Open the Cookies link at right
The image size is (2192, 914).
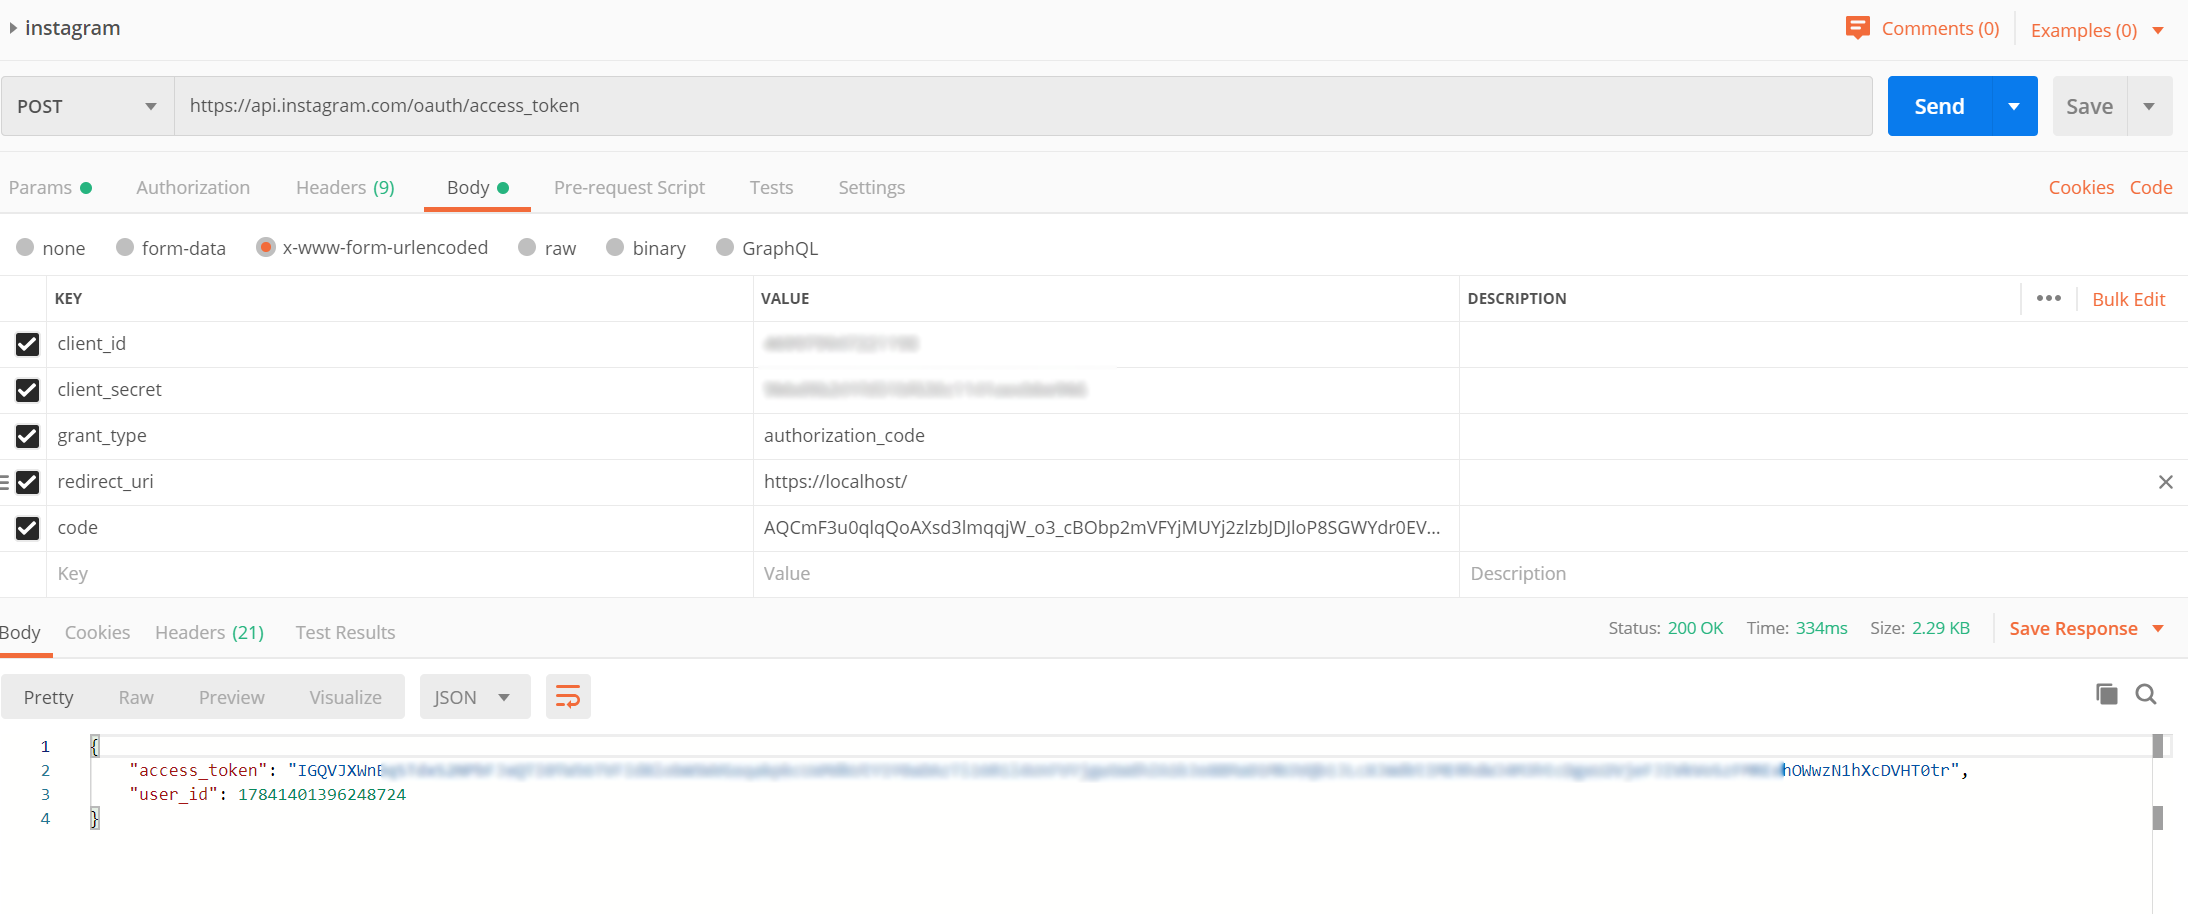click(2081, 188)
